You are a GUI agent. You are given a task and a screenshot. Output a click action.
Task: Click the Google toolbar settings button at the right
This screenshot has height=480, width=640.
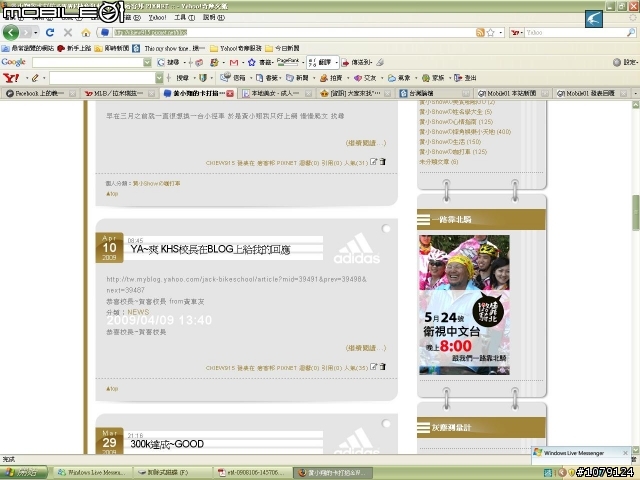(625, 62)
